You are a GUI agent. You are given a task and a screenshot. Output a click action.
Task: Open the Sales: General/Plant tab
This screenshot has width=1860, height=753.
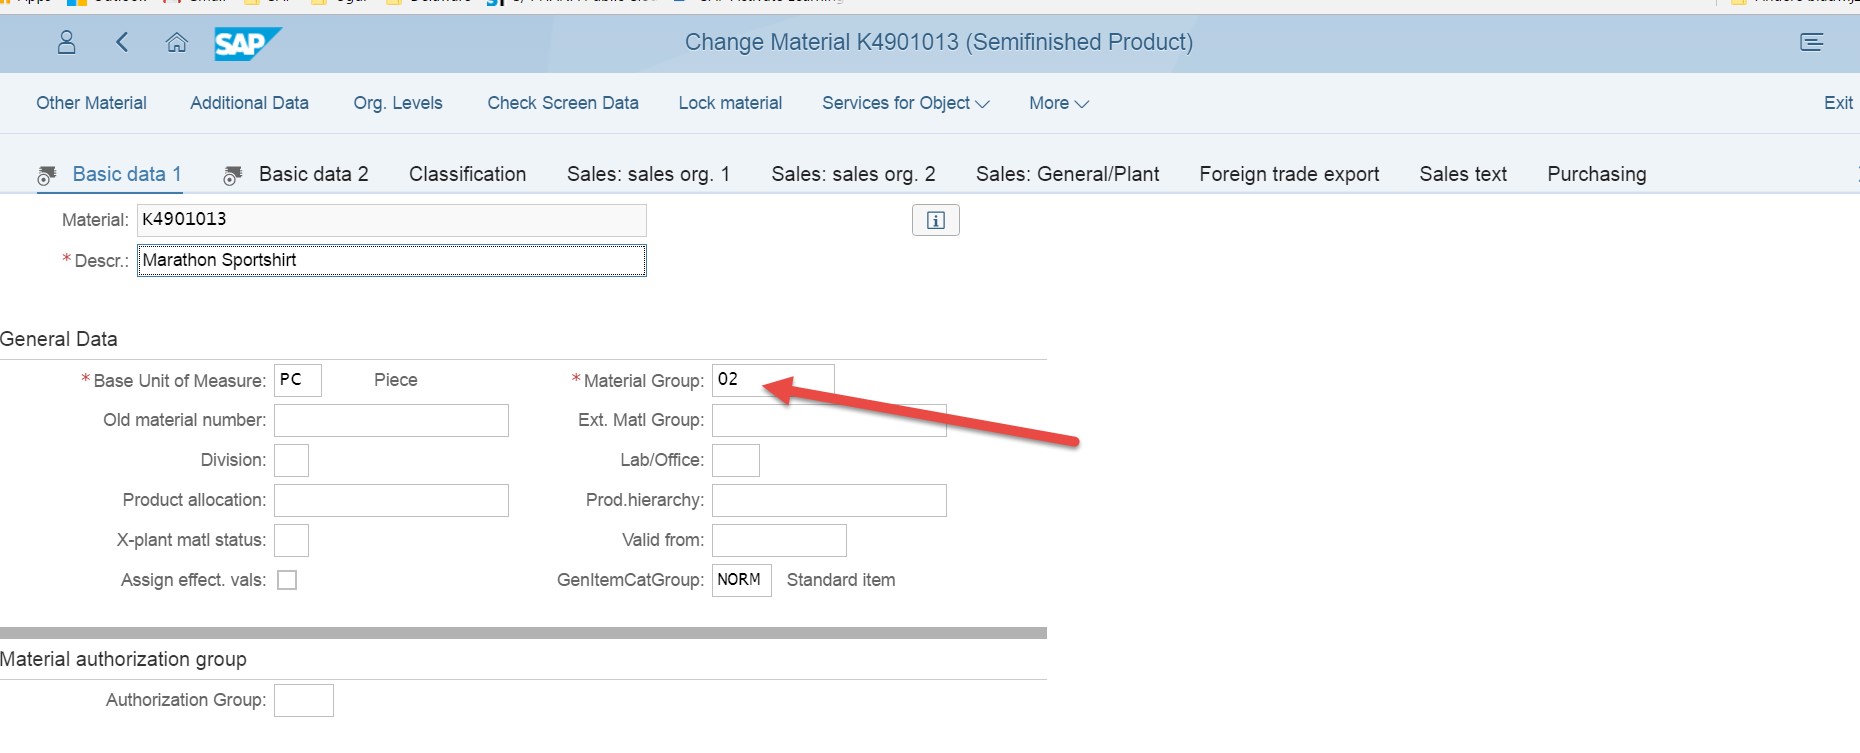click(x=1067, y=174)
